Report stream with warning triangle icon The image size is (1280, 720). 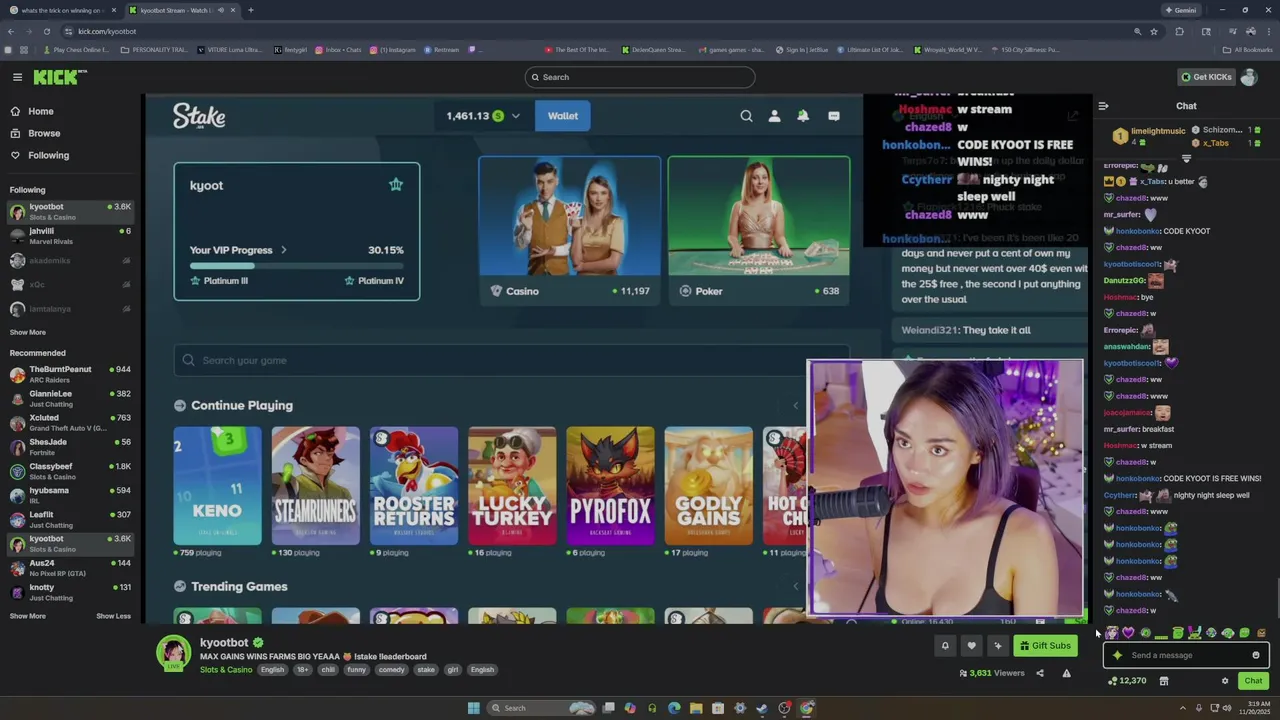click(1066, 673)
